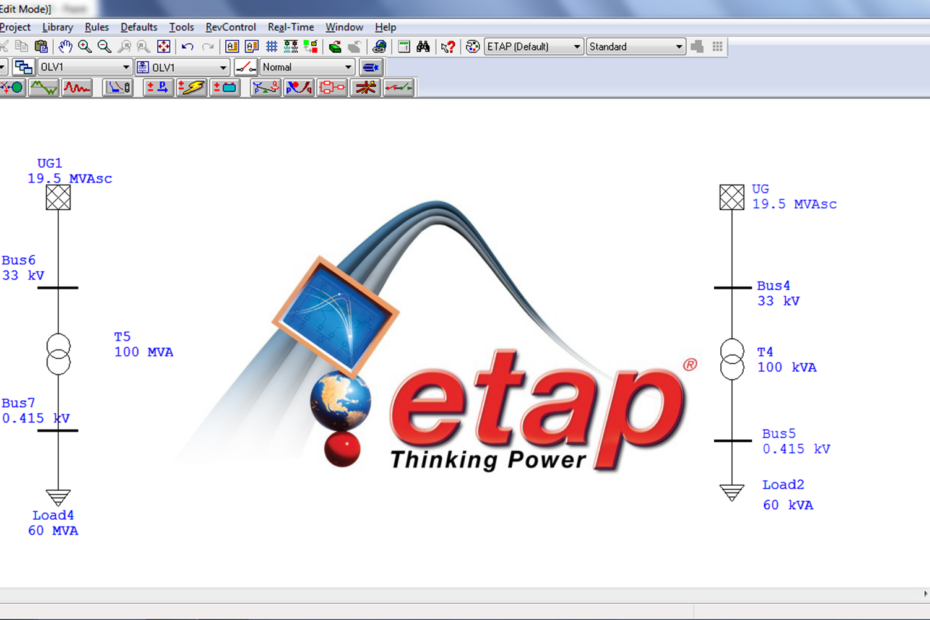Click the dotted grid icon beside Standard dropdown
Viewport: 930px width, 620px height.
(717, 46)
